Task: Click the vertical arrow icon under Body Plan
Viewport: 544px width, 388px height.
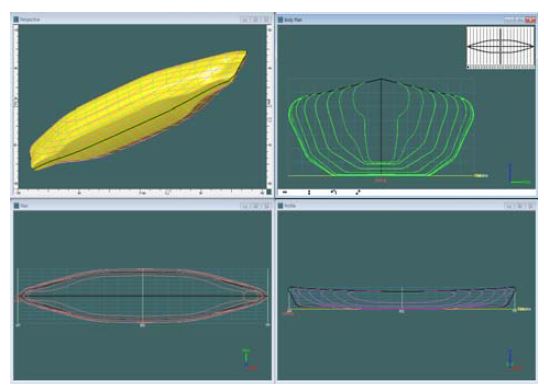Action: tap(309, 192)
